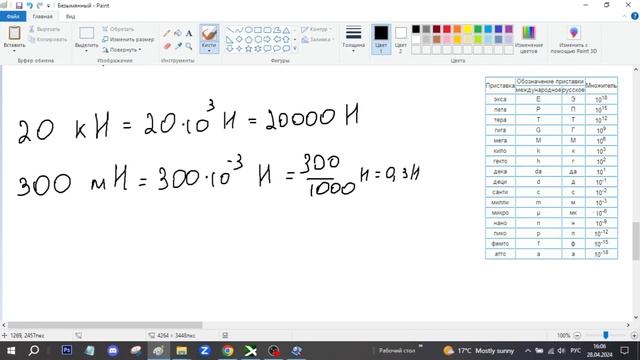The image size is (640, 360).
Task: Expand the shapes gallery more arrow
Action: point(295,49)
